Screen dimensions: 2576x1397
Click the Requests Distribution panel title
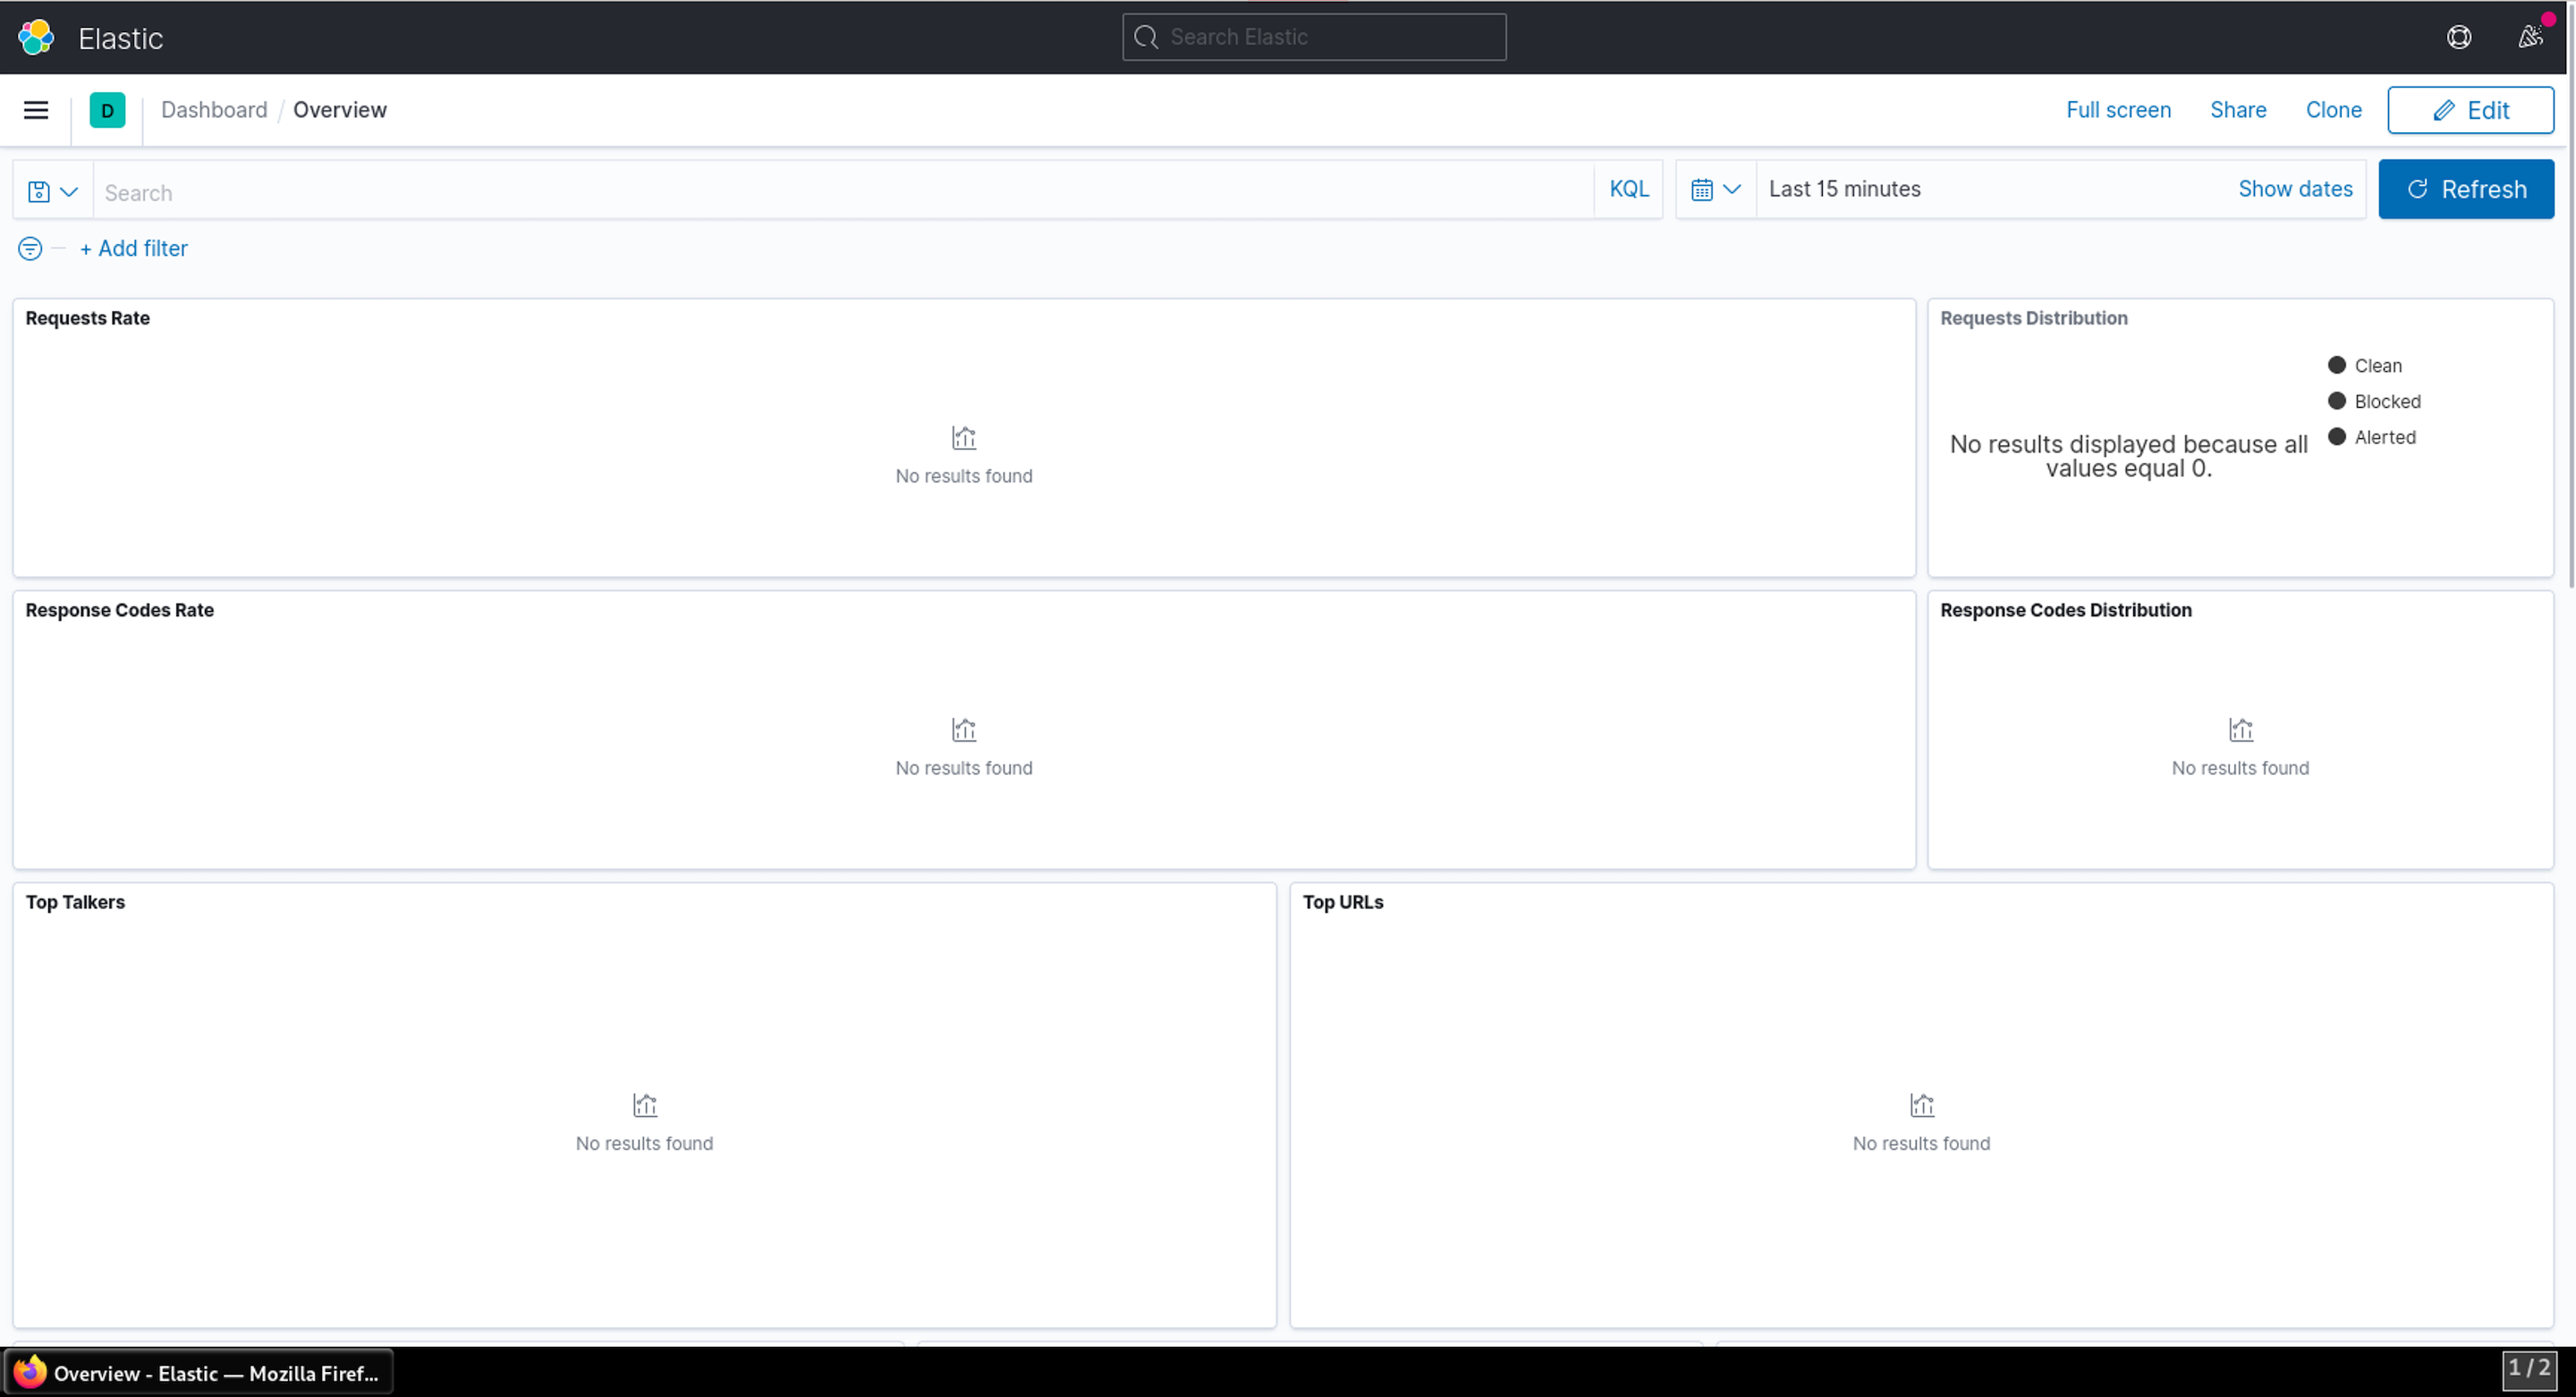(x=2033, y=319)
